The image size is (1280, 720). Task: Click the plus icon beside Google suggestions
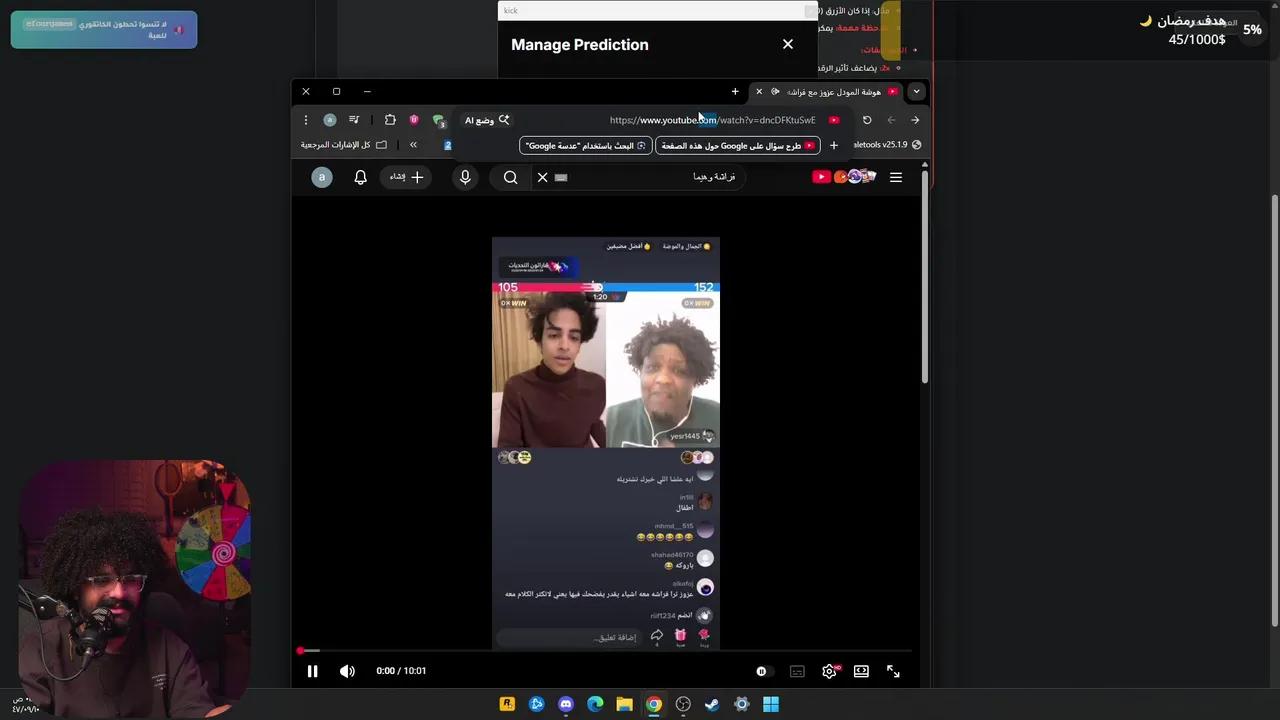pyautogui.click(x=833, y=145)
